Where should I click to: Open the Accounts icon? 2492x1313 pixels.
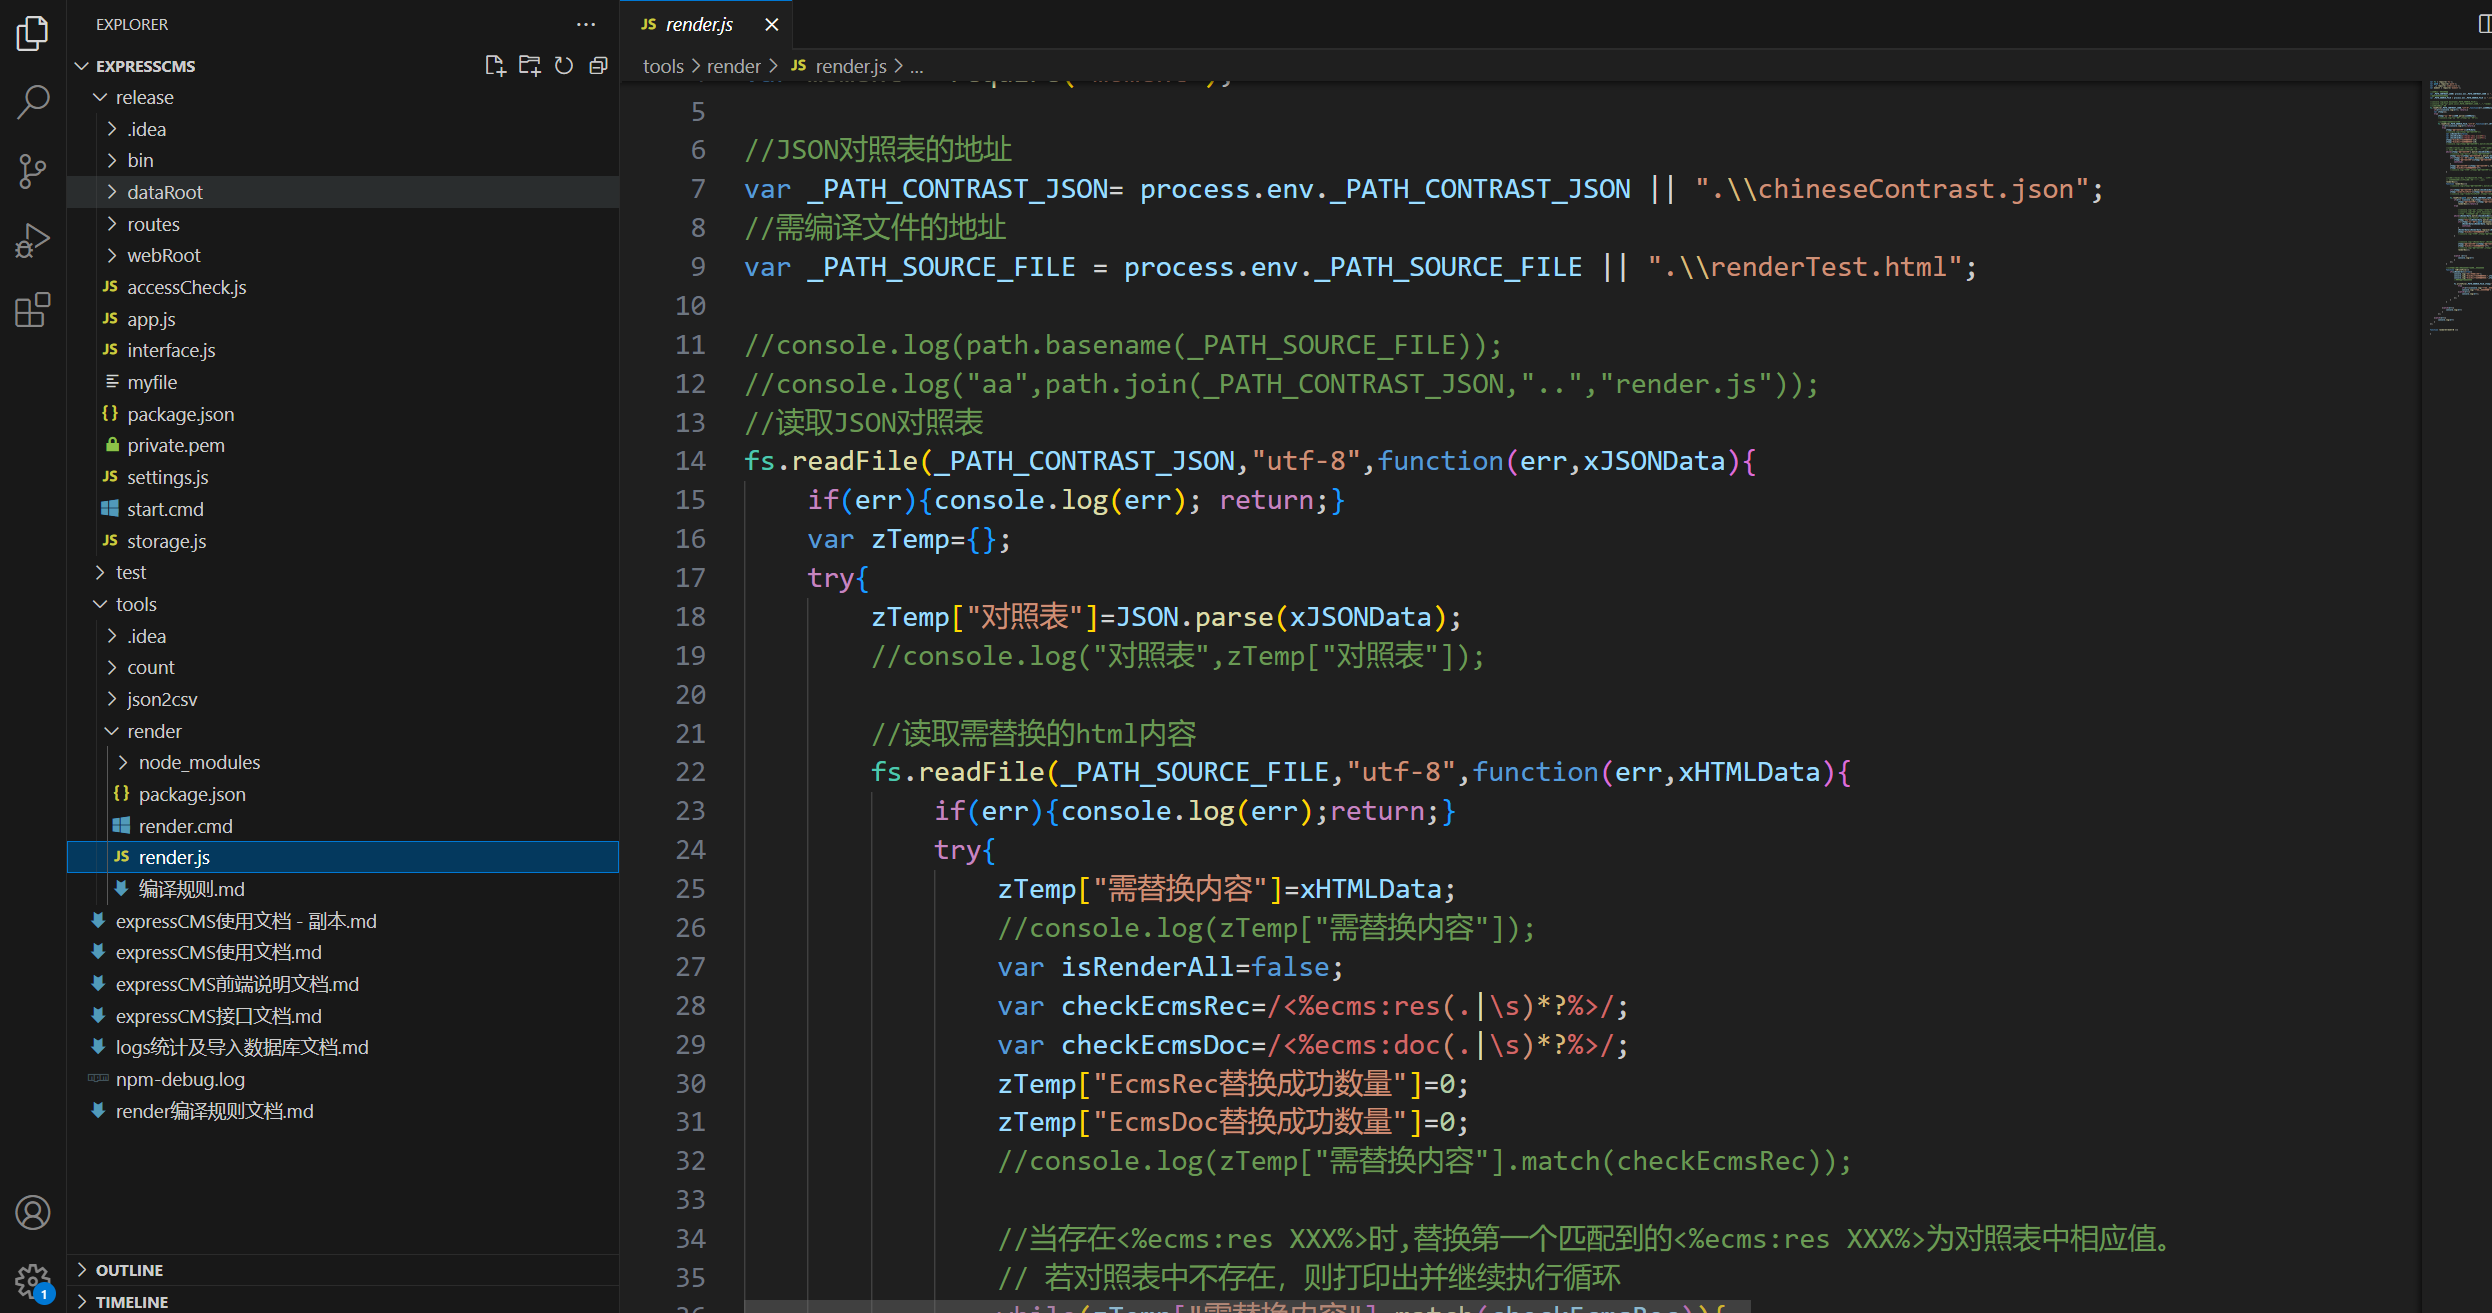point(32,1212)
